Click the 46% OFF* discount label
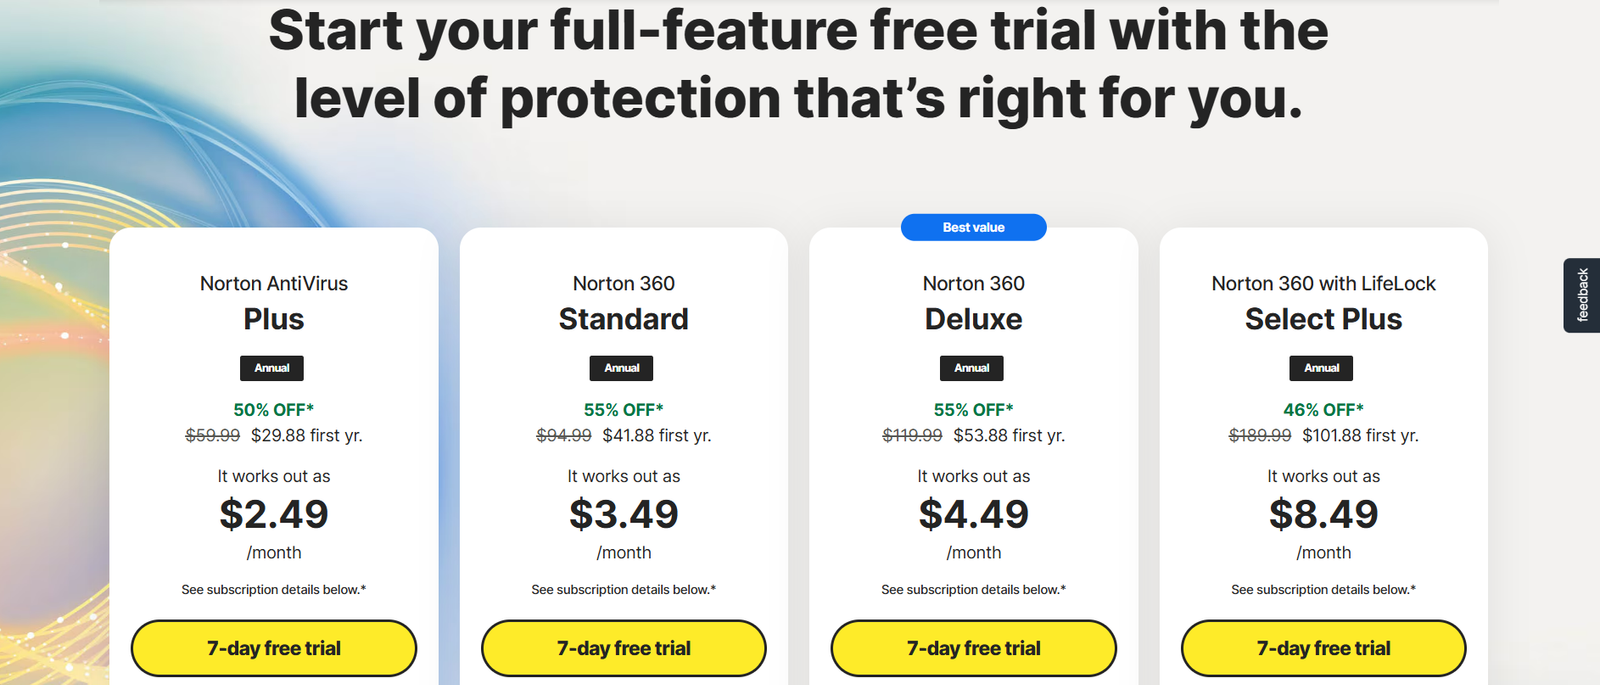Viewport: 1600px width, 685px height. point(1324,410)
